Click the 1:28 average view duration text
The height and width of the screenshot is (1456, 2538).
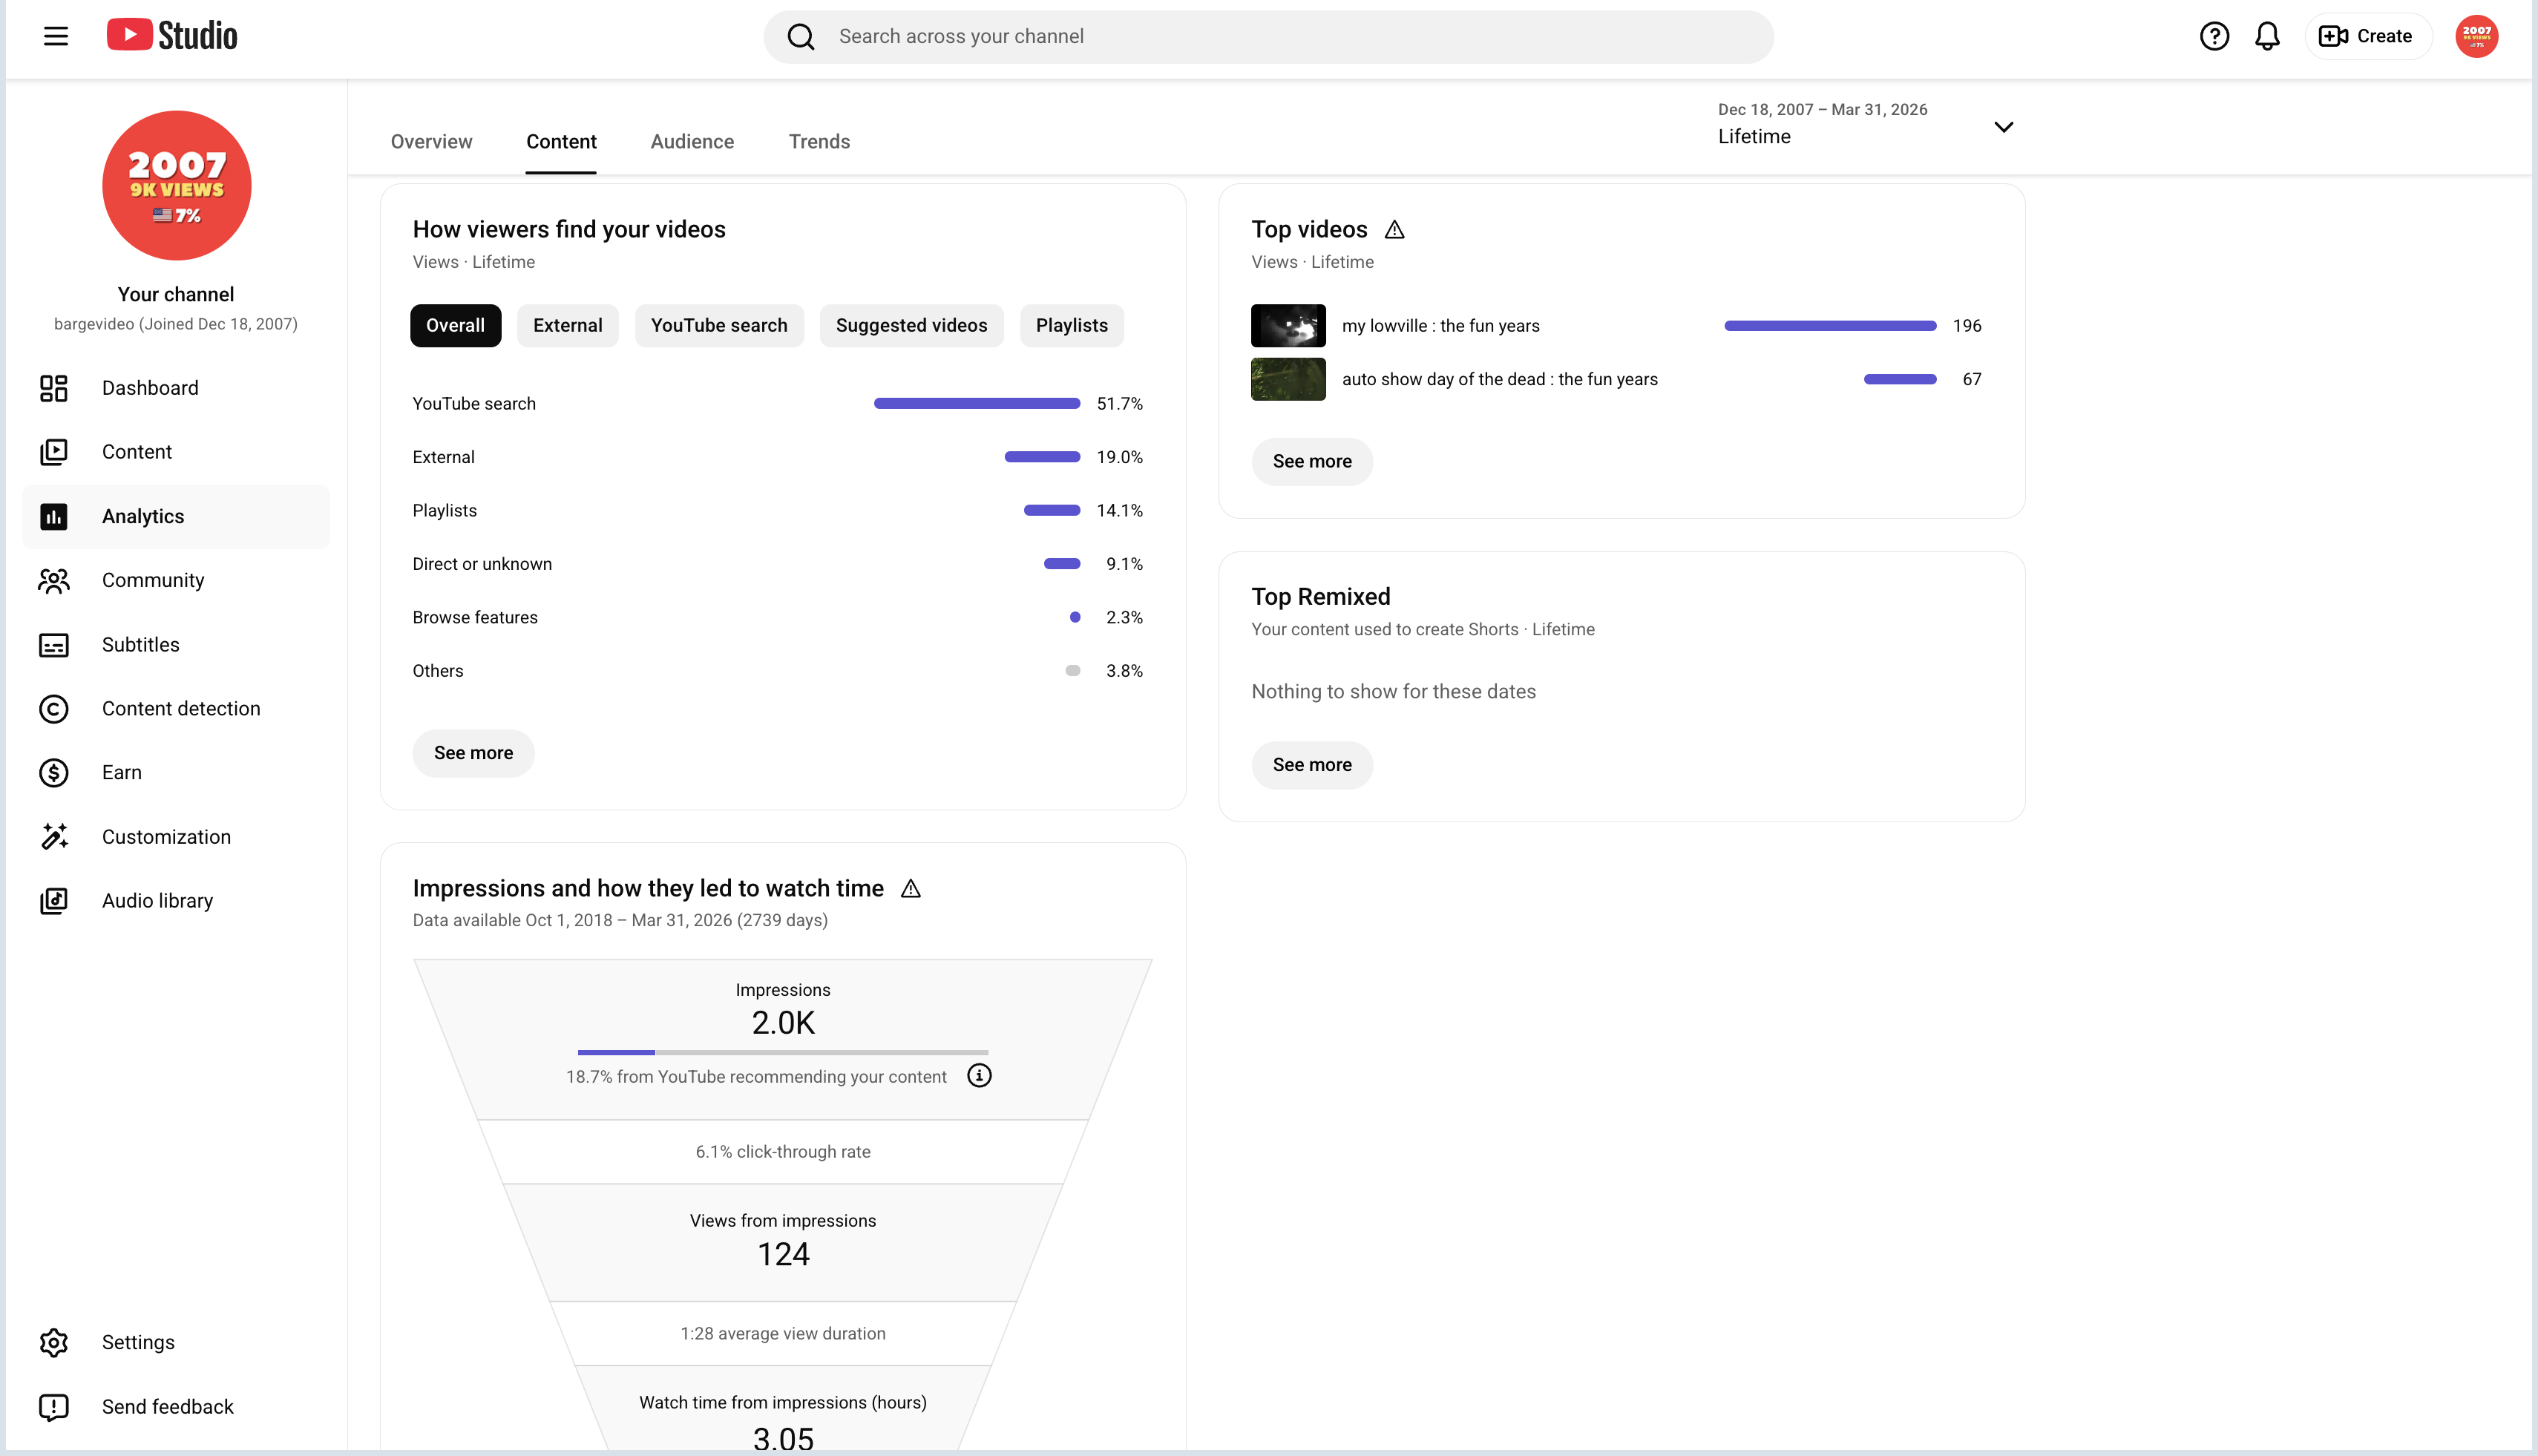tap(783, 1334)
